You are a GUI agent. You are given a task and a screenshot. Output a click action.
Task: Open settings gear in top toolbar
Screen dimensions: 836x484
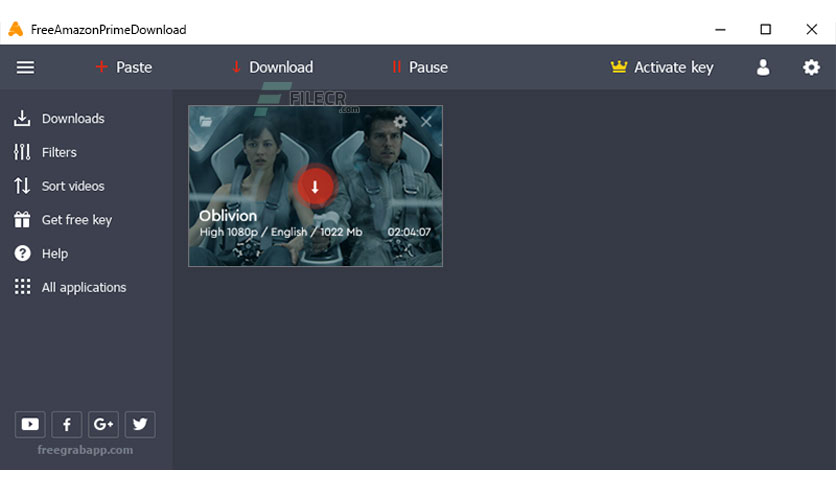pos(811,67)
